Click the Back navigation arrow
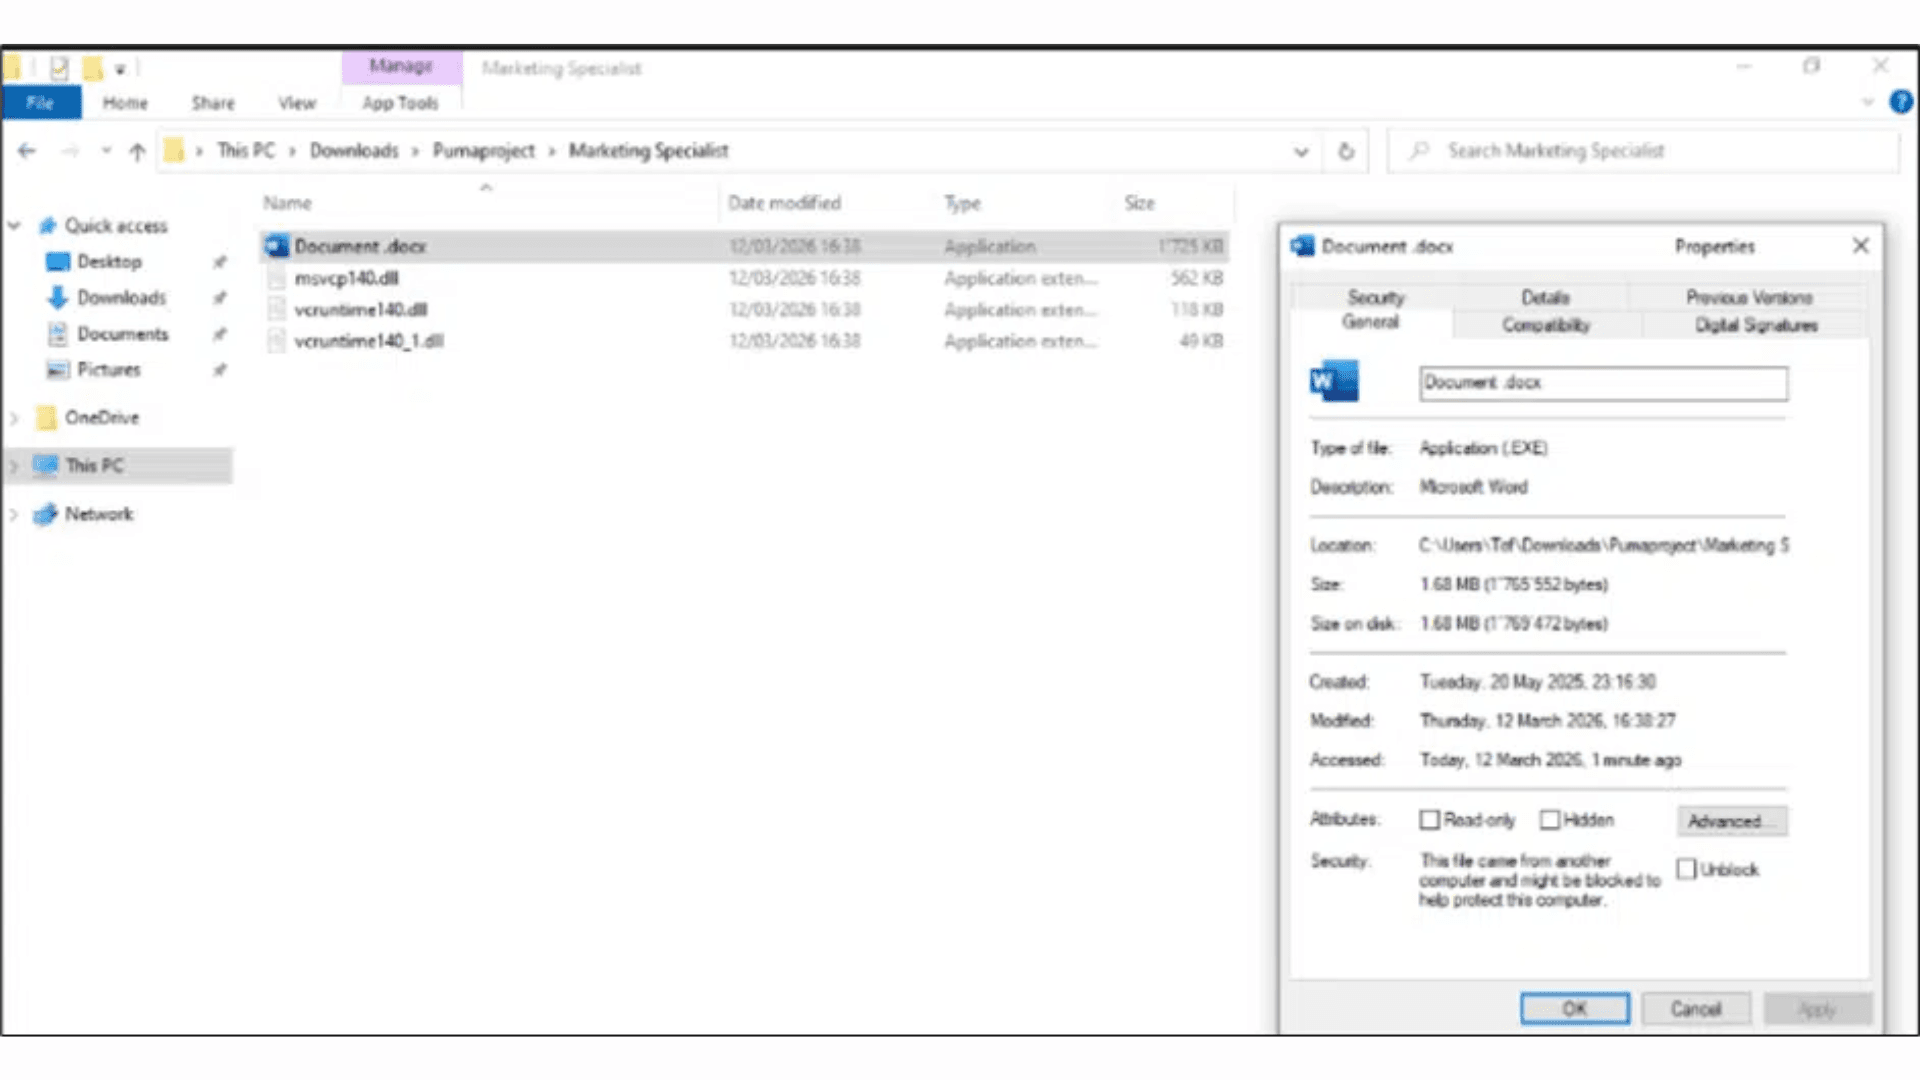 coord(27,151)
